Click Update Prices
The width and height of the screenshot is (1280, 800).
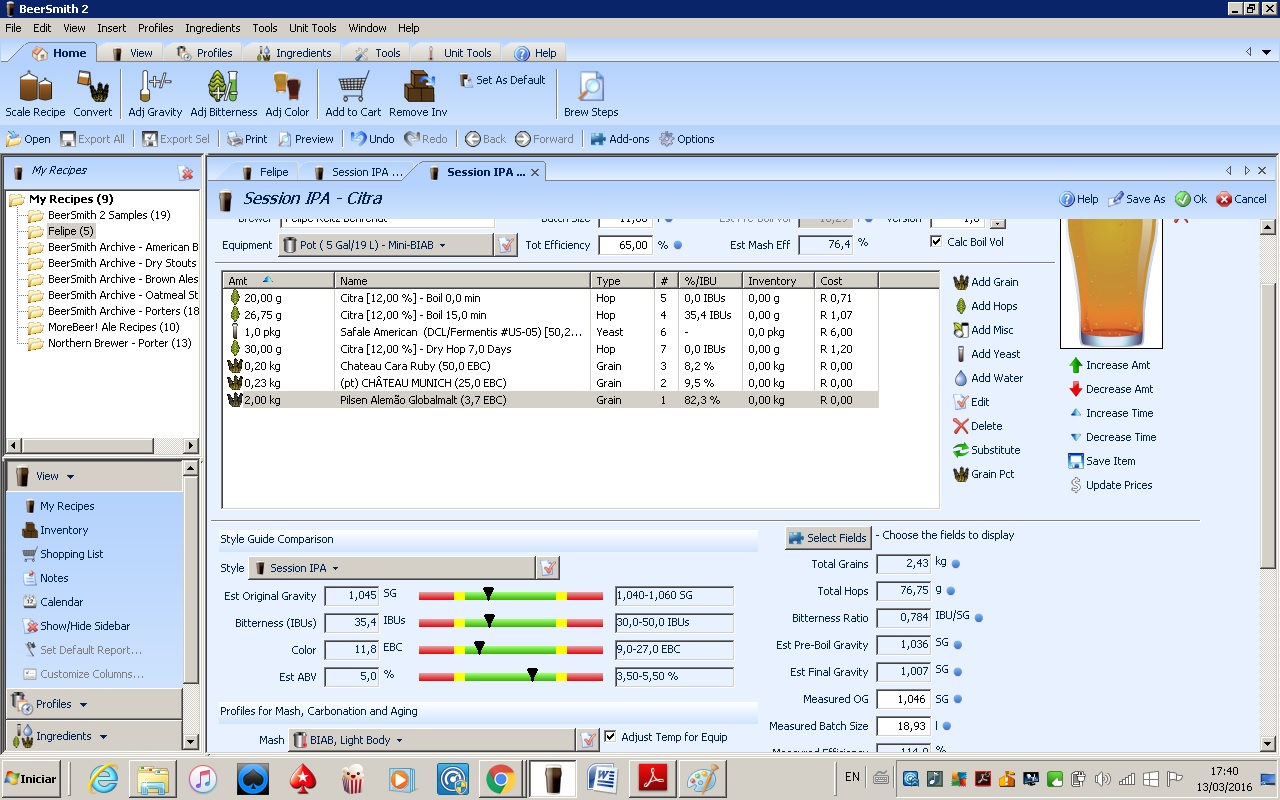tap(1110, 485)
